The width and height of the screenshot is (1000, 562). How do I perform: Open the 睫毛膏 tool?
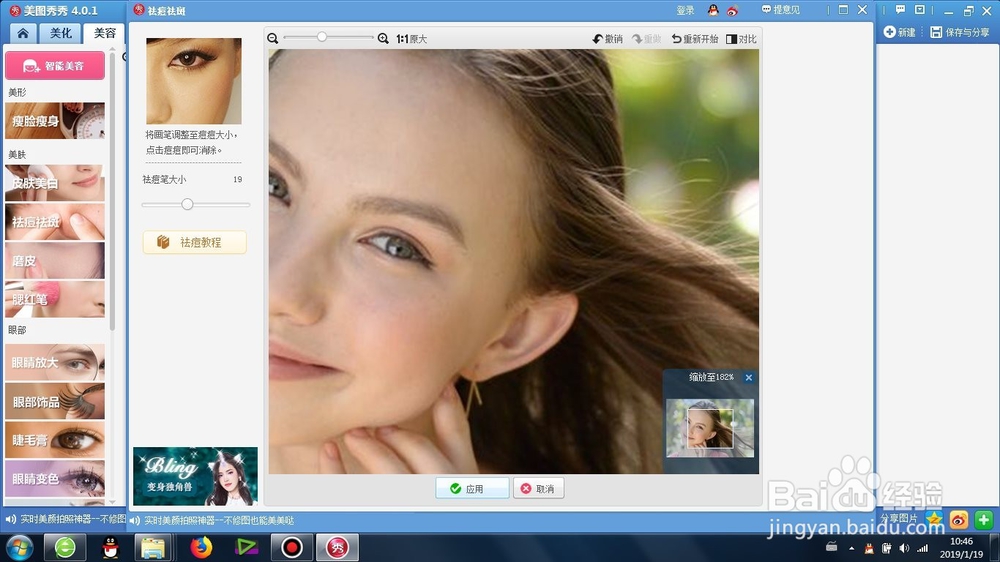[55, 440]
